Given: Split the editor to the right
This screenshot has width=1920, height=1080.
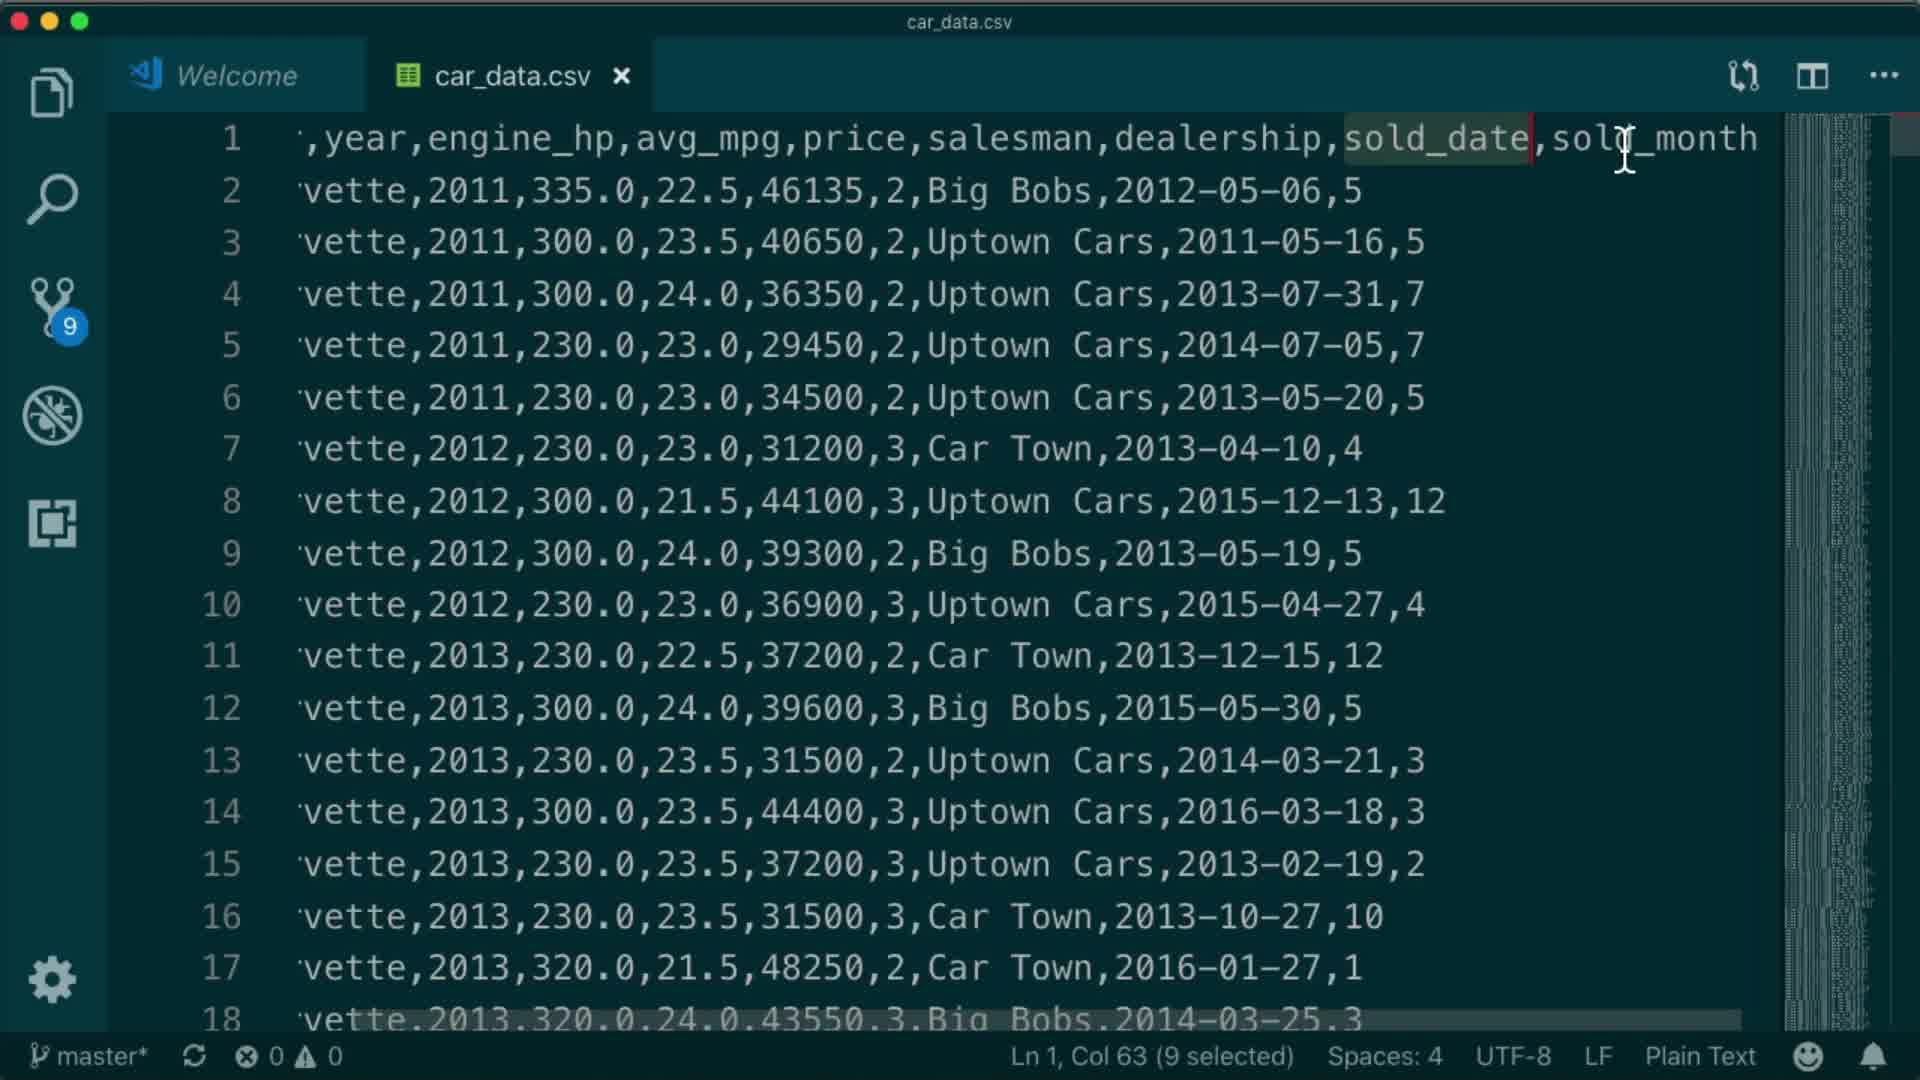Looking at the screenshot, I should (1812, 76).
